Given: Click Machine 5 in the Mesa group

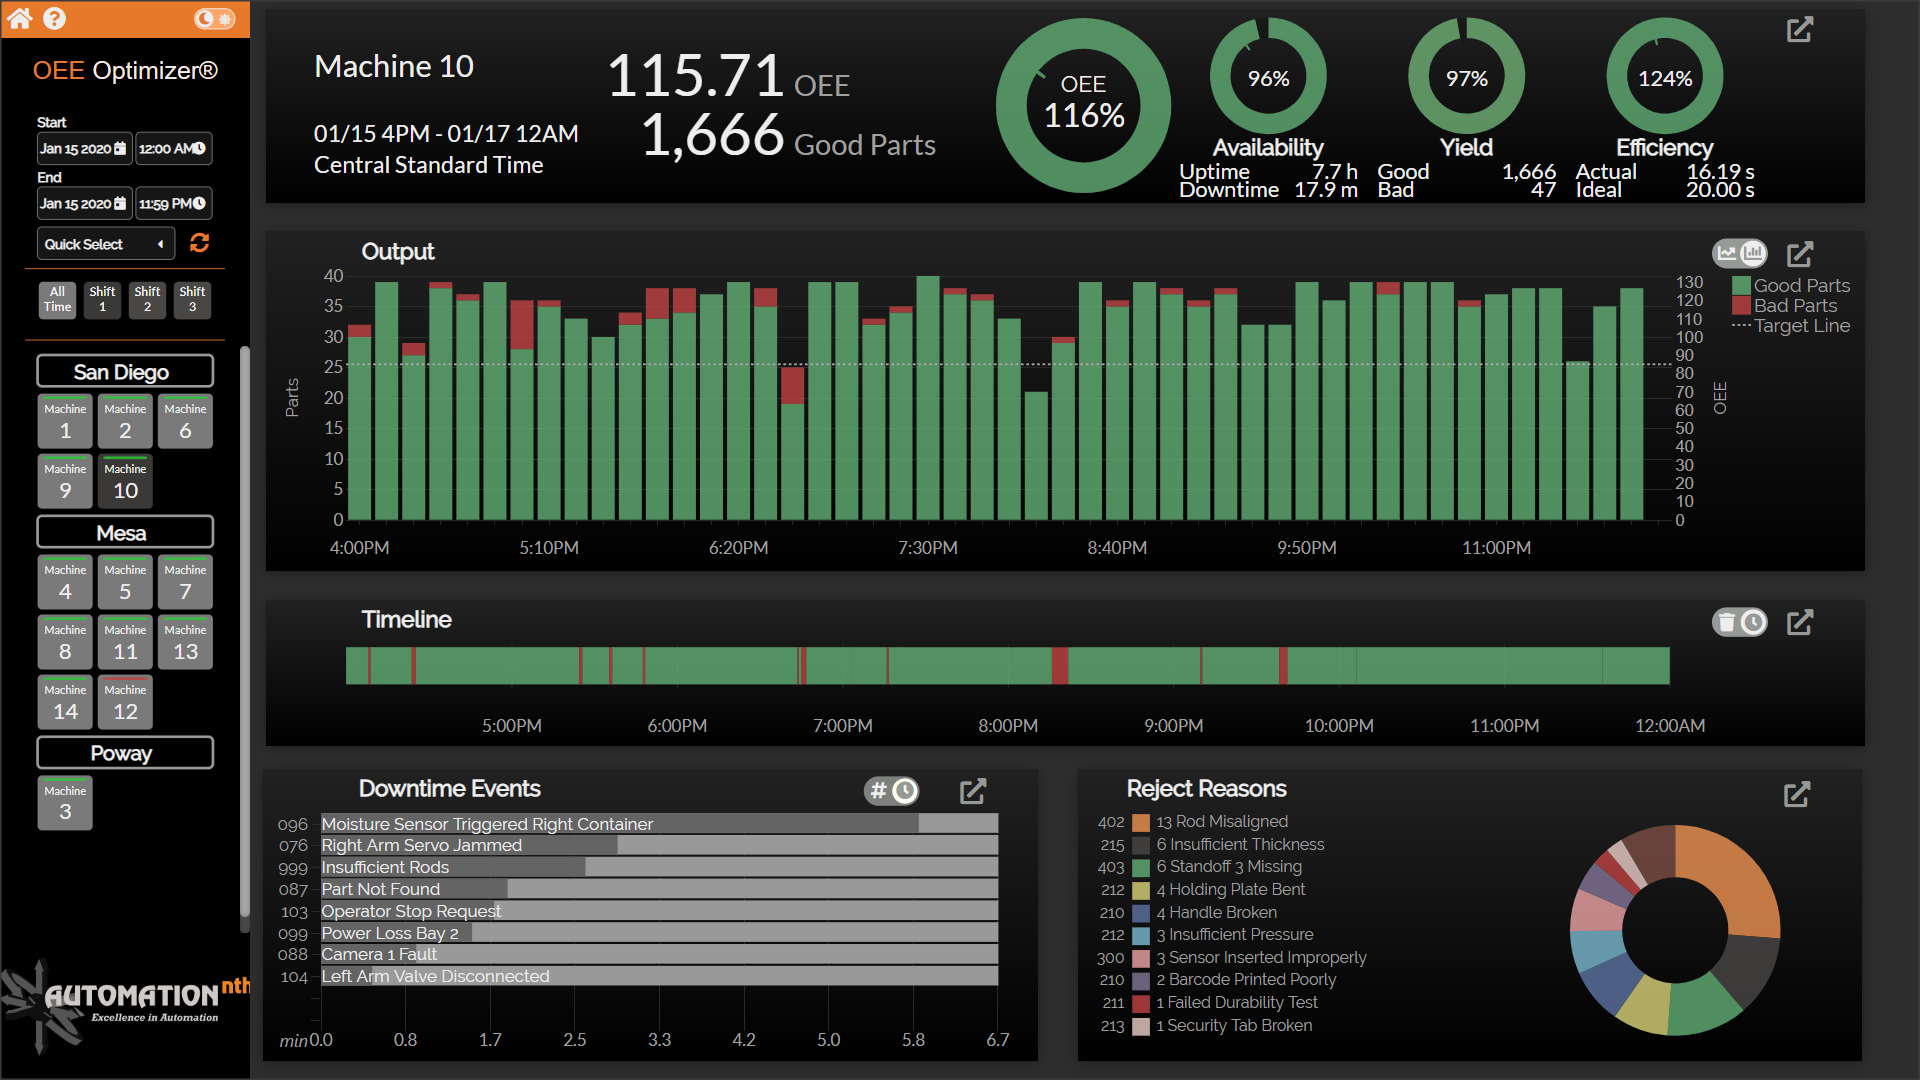Looking at the screenshot, I should tap(124, 581).
